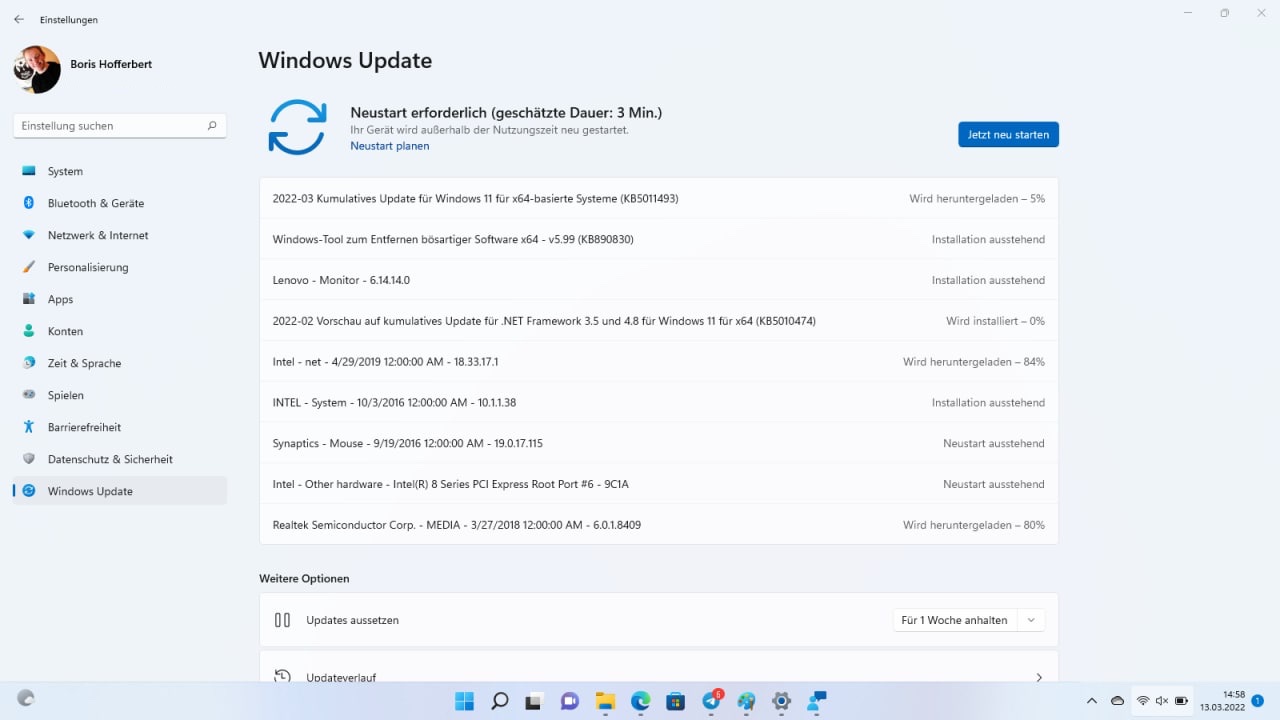Select the Apps category
The width and height of the screenshot is (1280, 720).
click(x=60, y=299)
